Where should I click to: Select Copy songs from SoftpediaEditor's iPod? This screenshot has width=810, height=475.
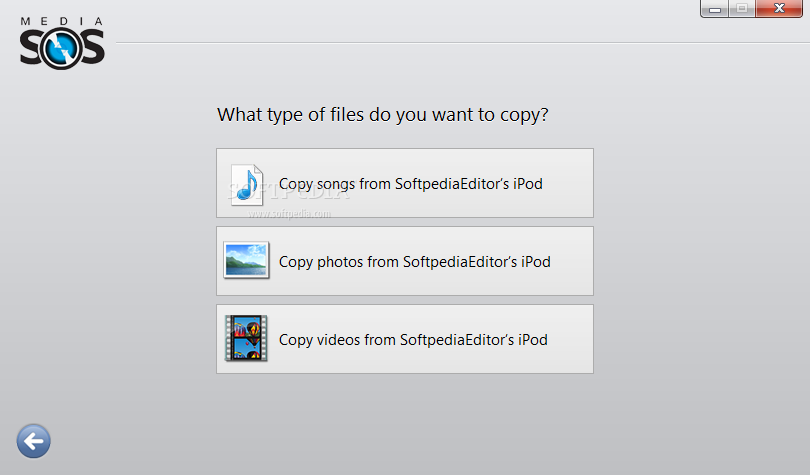click(x=405, y=183)
